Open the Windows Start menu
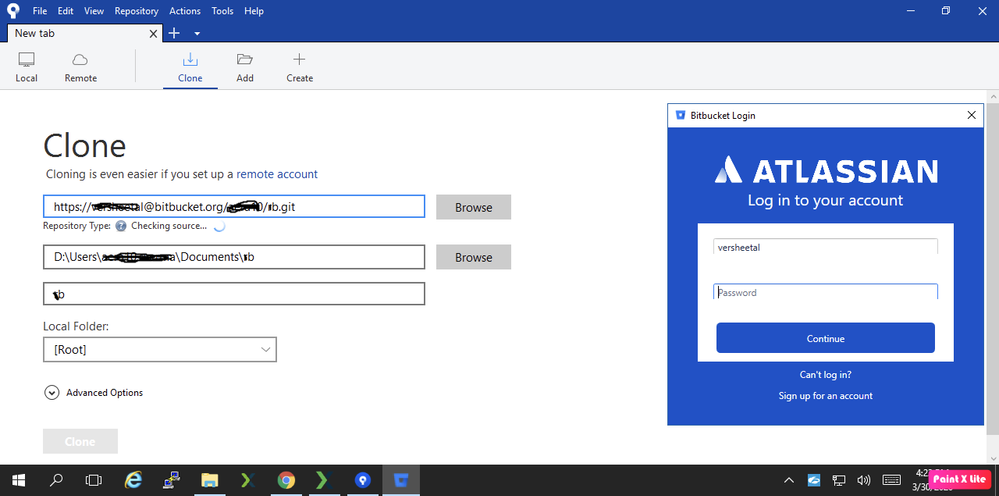Image resolution: width=999 pixels, height=496 pixels. click(x=17, y=480)
